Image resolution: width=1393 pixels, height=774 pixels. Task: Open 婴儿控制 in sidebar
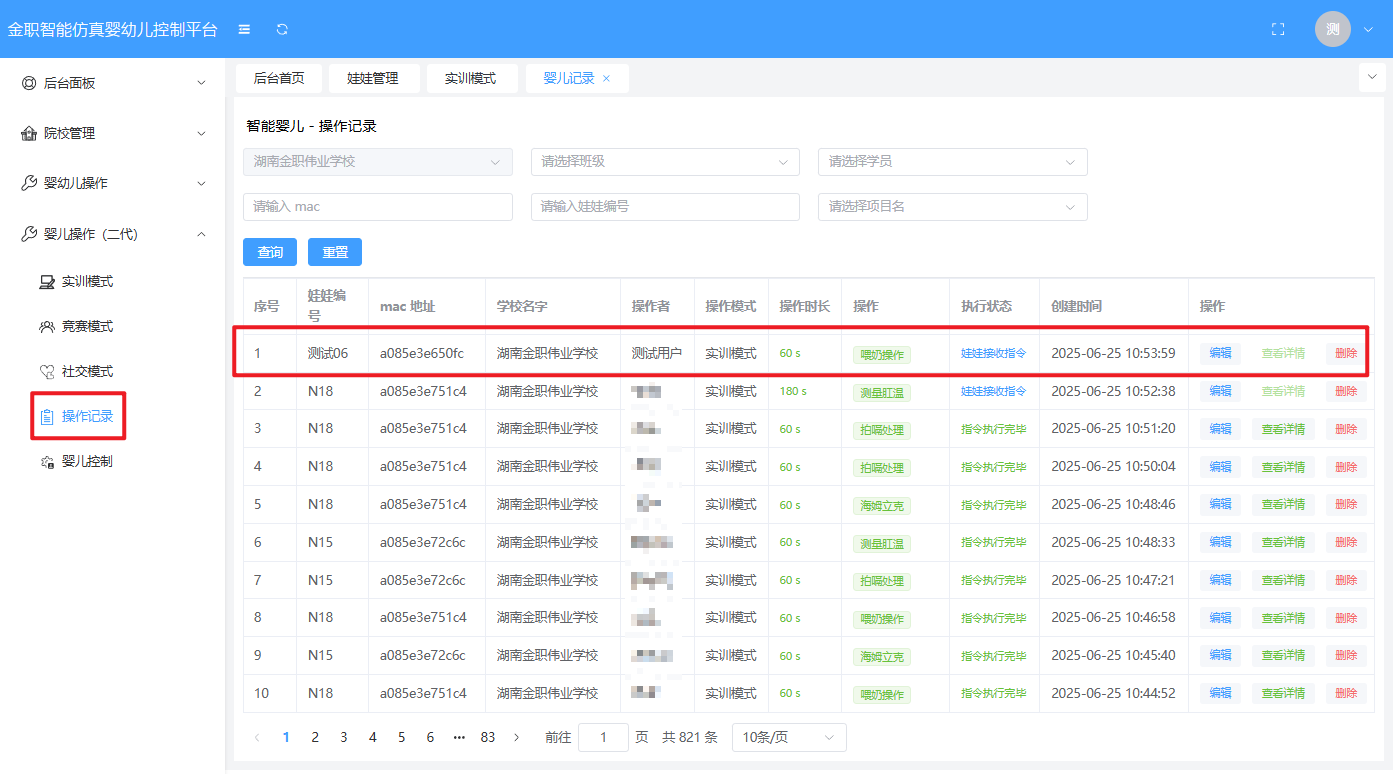[87, 462]
